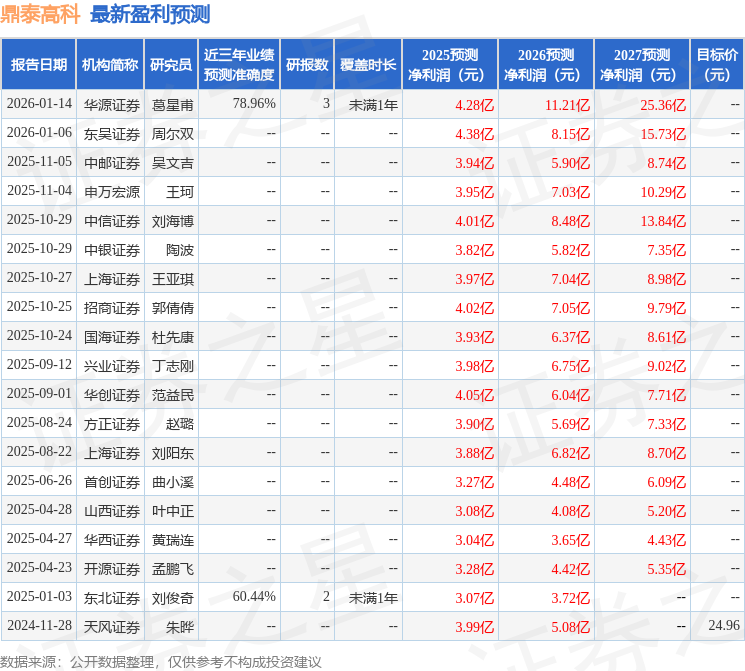This screenshot has width=745, height=671.
Task: Click the 数据来源 footer note
Action: 161,662
